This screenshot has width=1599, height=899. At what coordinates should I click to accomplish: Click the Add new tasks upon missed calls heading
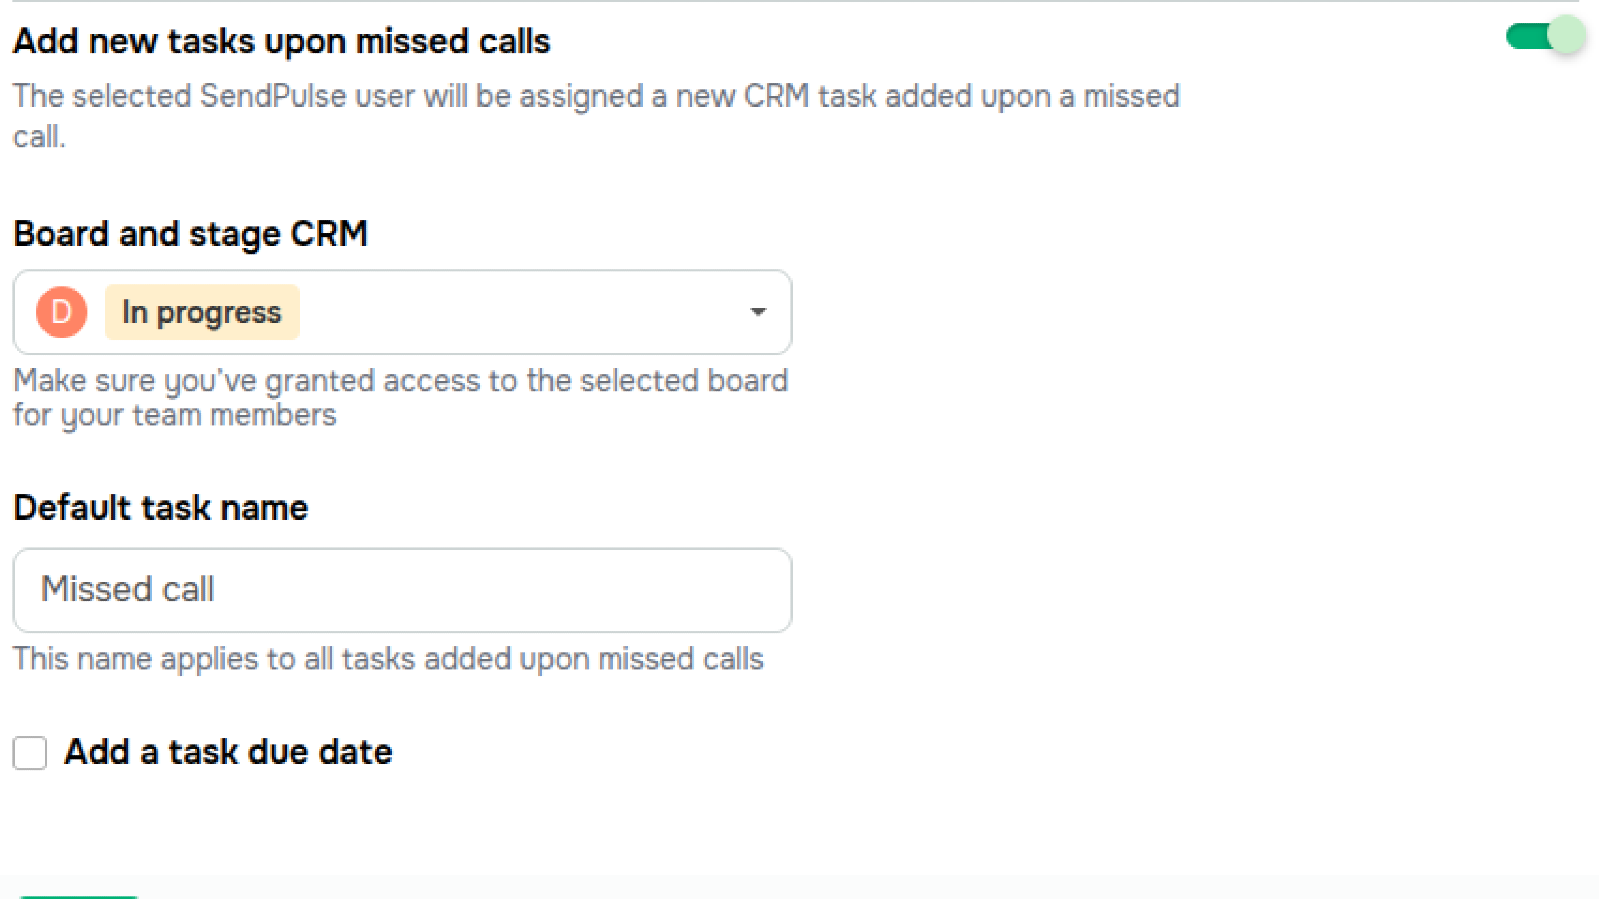281,41
